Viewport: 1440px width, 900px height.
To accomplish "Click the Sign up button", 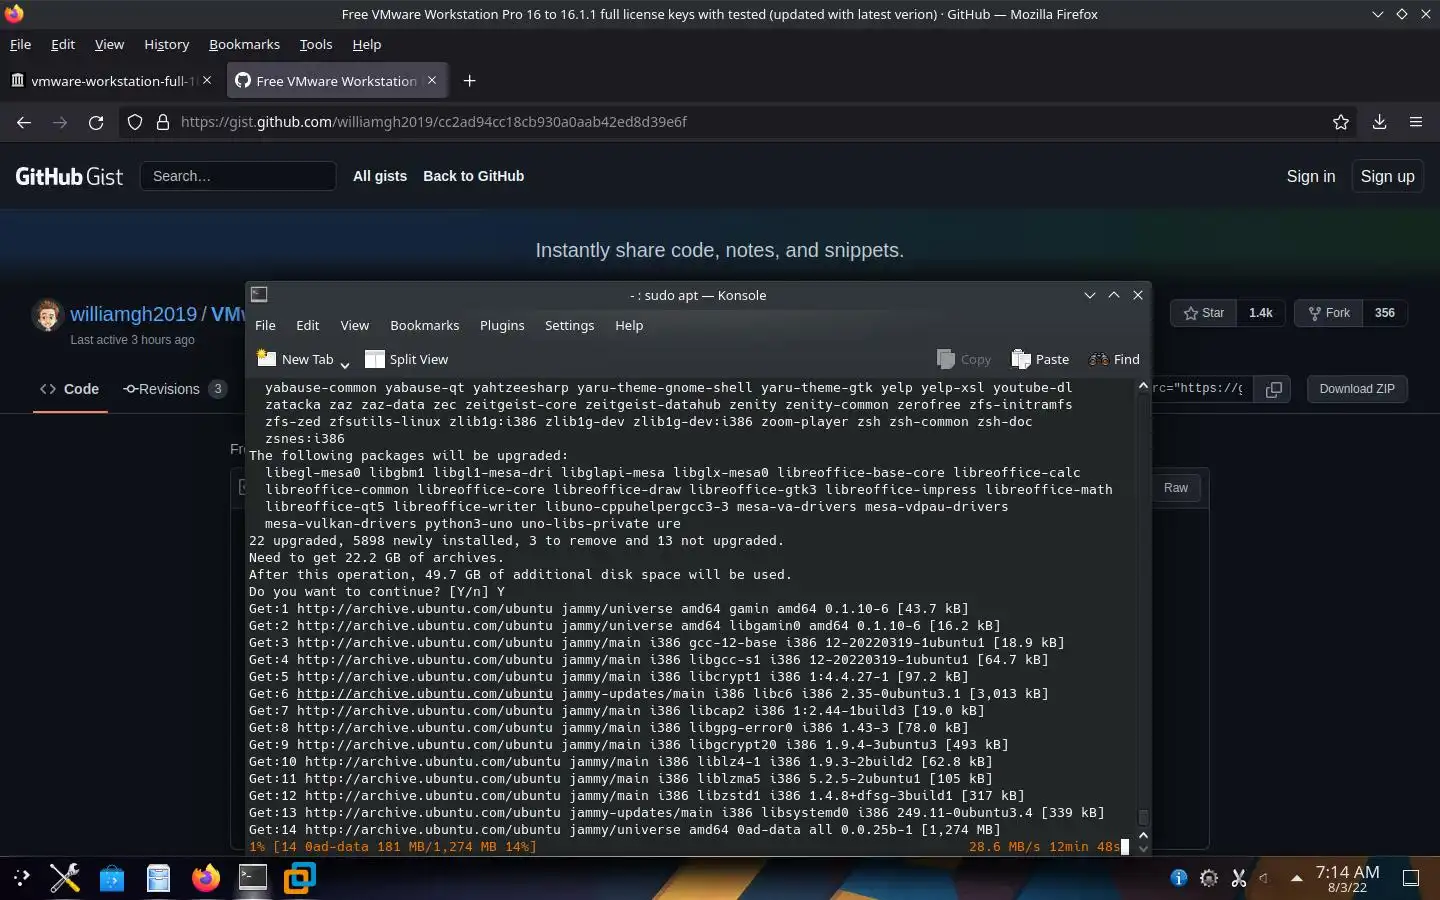I will pyautogui.click(x=1388, y=176).
